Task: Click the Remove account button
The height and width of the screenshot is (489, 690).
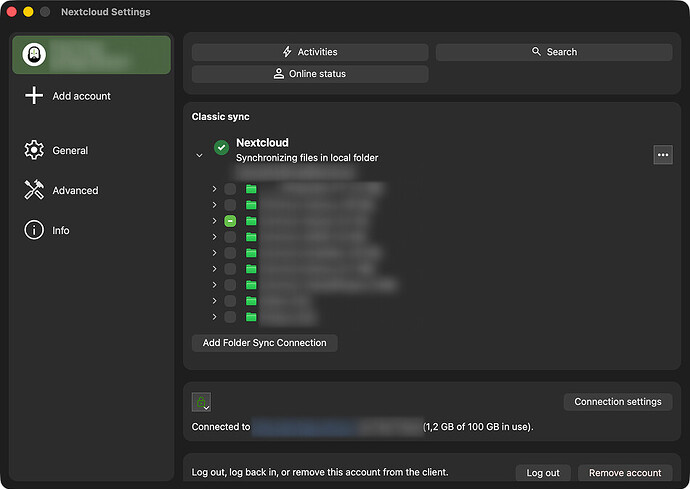Action: (625, 473)
